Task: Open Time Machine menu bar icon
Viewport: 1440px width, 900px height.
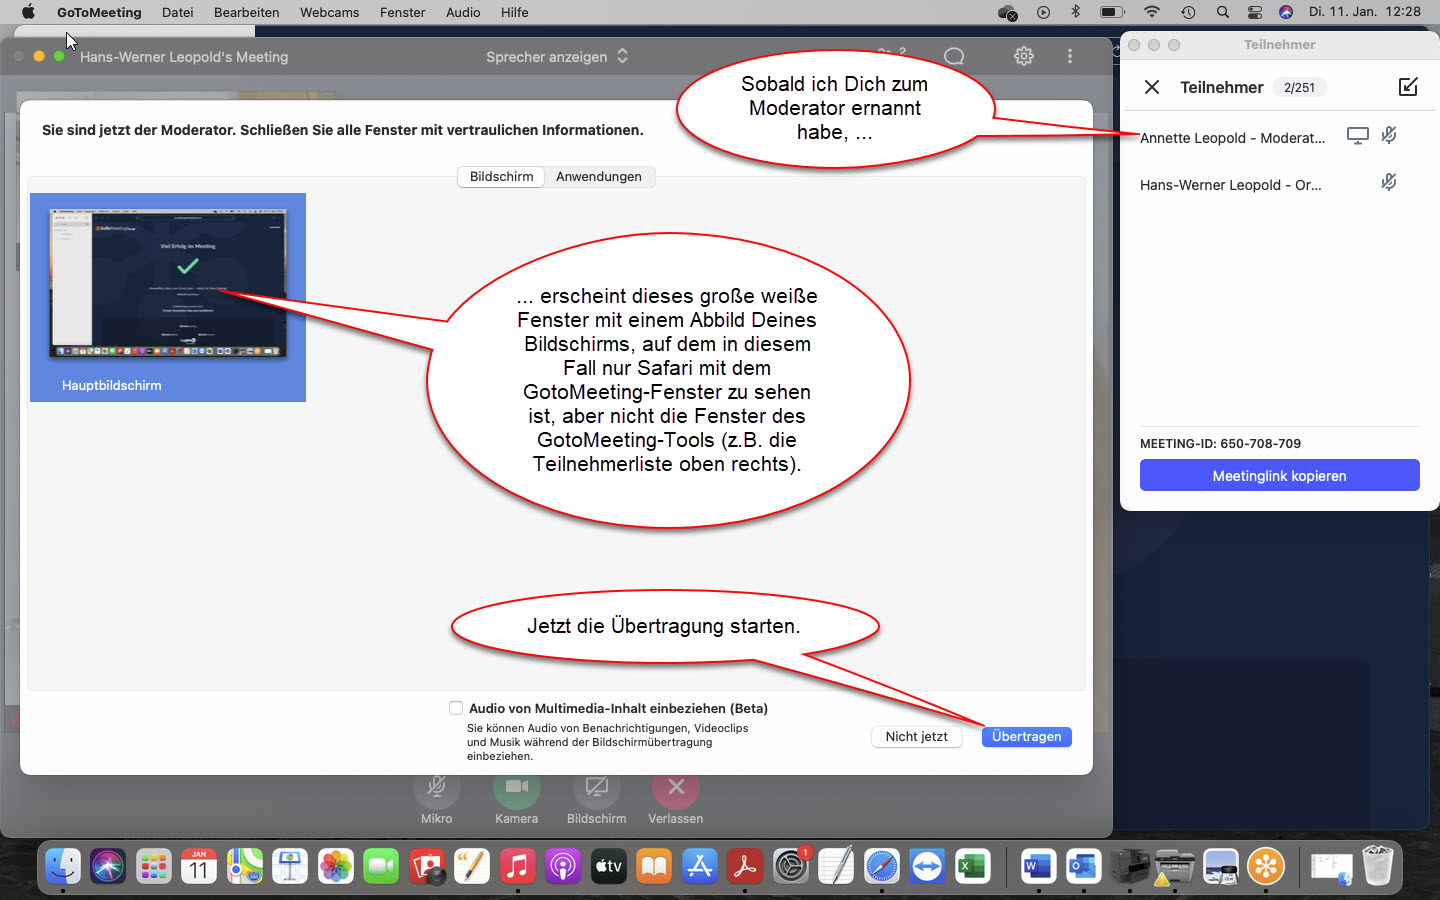Action: click(1188, 12)
